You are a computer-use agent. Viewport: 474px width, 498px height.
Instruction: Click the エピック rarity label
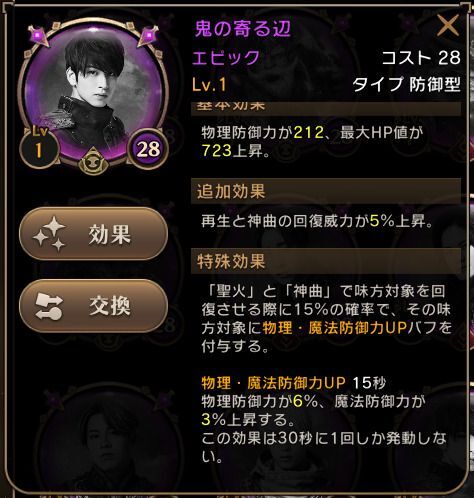226,57
